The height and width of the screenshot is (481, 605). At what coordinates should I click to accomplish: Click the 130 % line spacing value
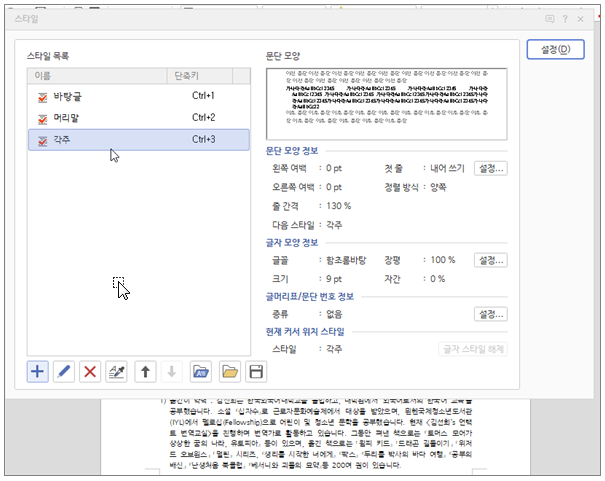338,206
